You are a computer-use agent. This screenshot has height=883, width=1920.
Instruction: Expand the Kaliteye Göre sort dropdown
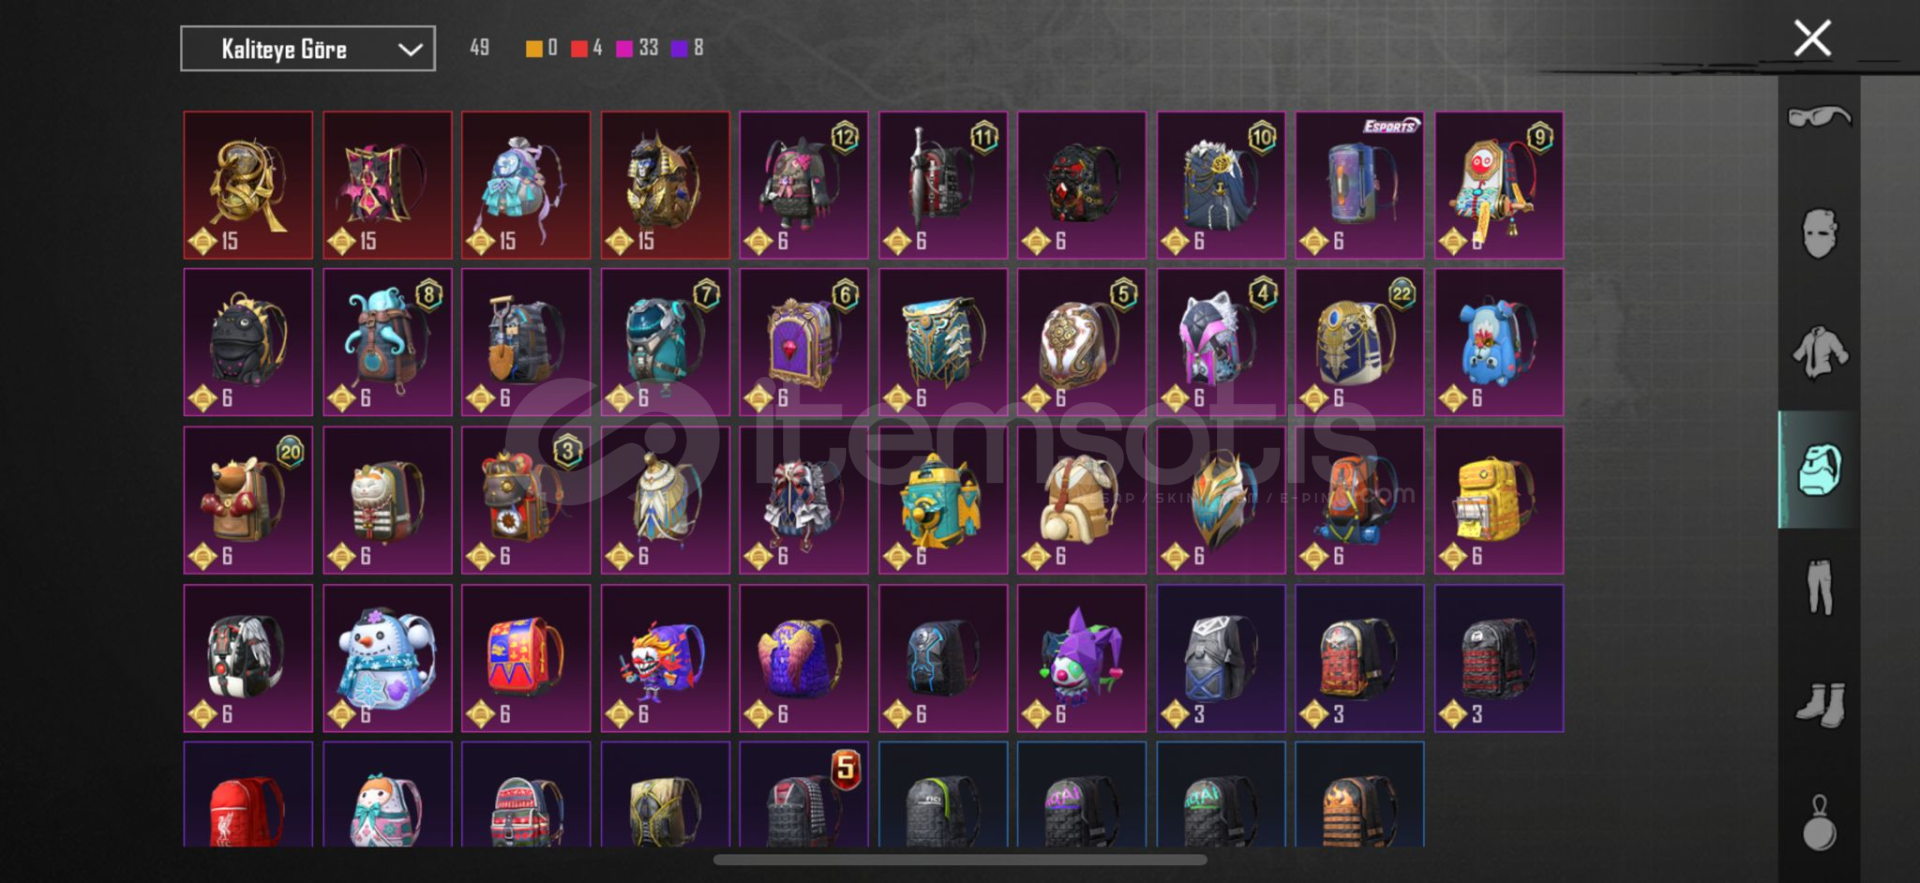(x=308, y=49)
